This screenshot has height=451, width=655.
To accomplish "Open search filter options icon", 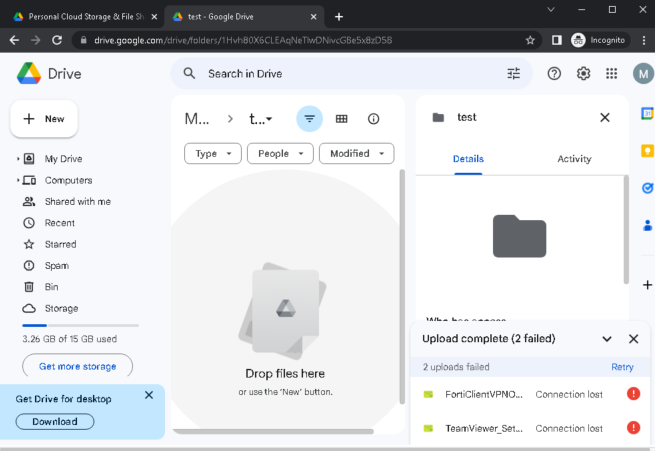I will 514,74.
